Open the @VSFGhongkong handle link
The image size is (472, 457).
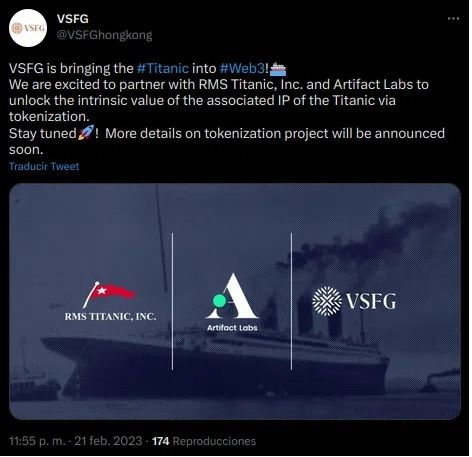coord(104,35)
